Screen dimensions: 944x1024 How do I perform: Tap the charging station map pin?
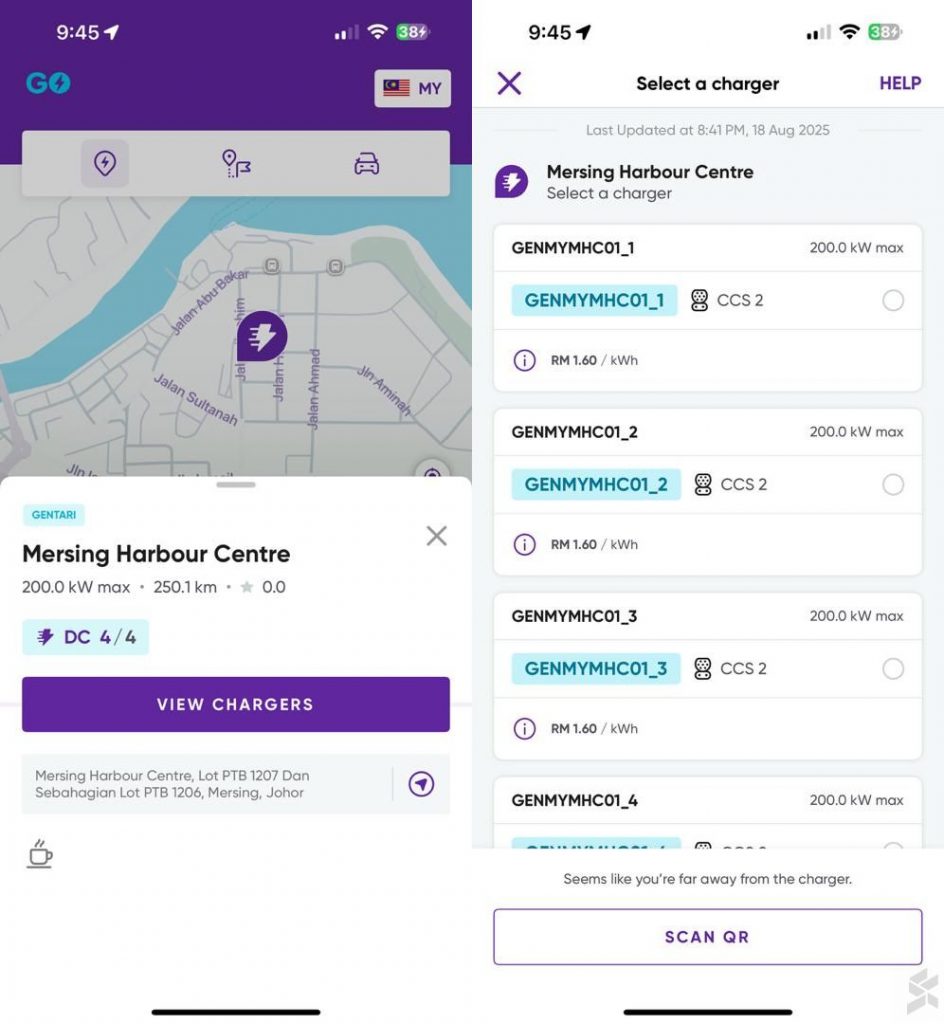coord(262,336)
